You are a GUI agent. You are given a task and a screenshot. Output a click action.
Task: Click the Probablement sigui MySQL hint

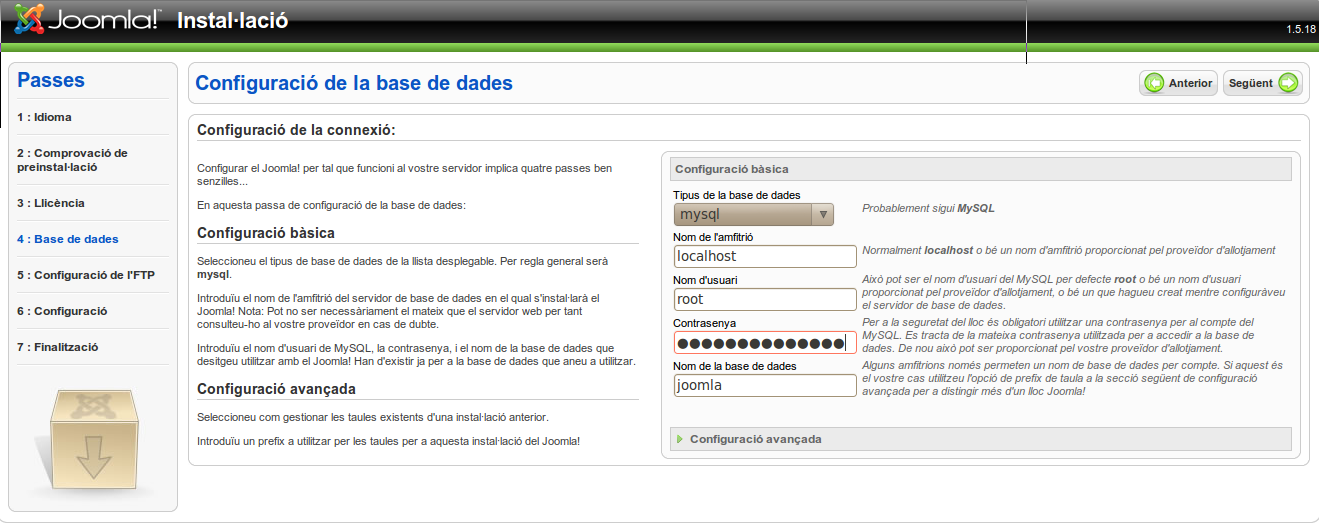(928, 209)
